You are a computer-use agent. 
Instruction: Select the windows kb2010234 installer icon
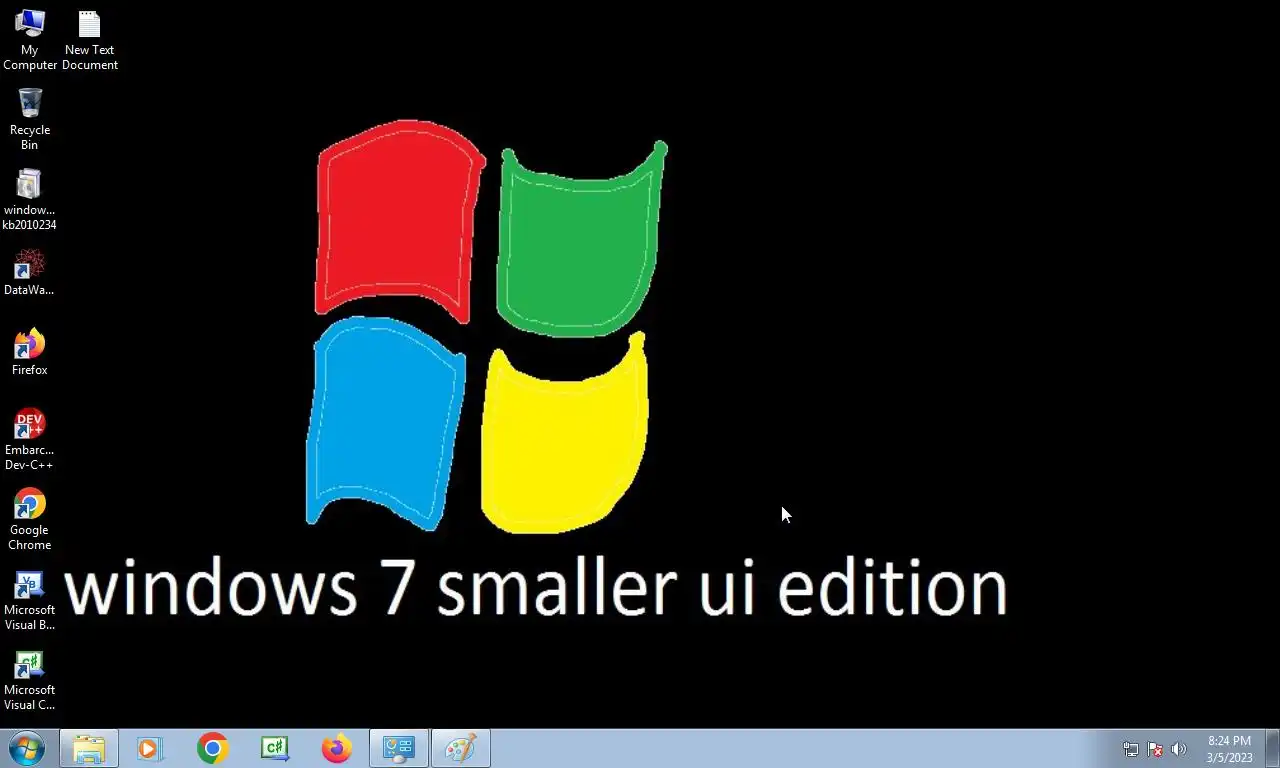coord(29,200)
